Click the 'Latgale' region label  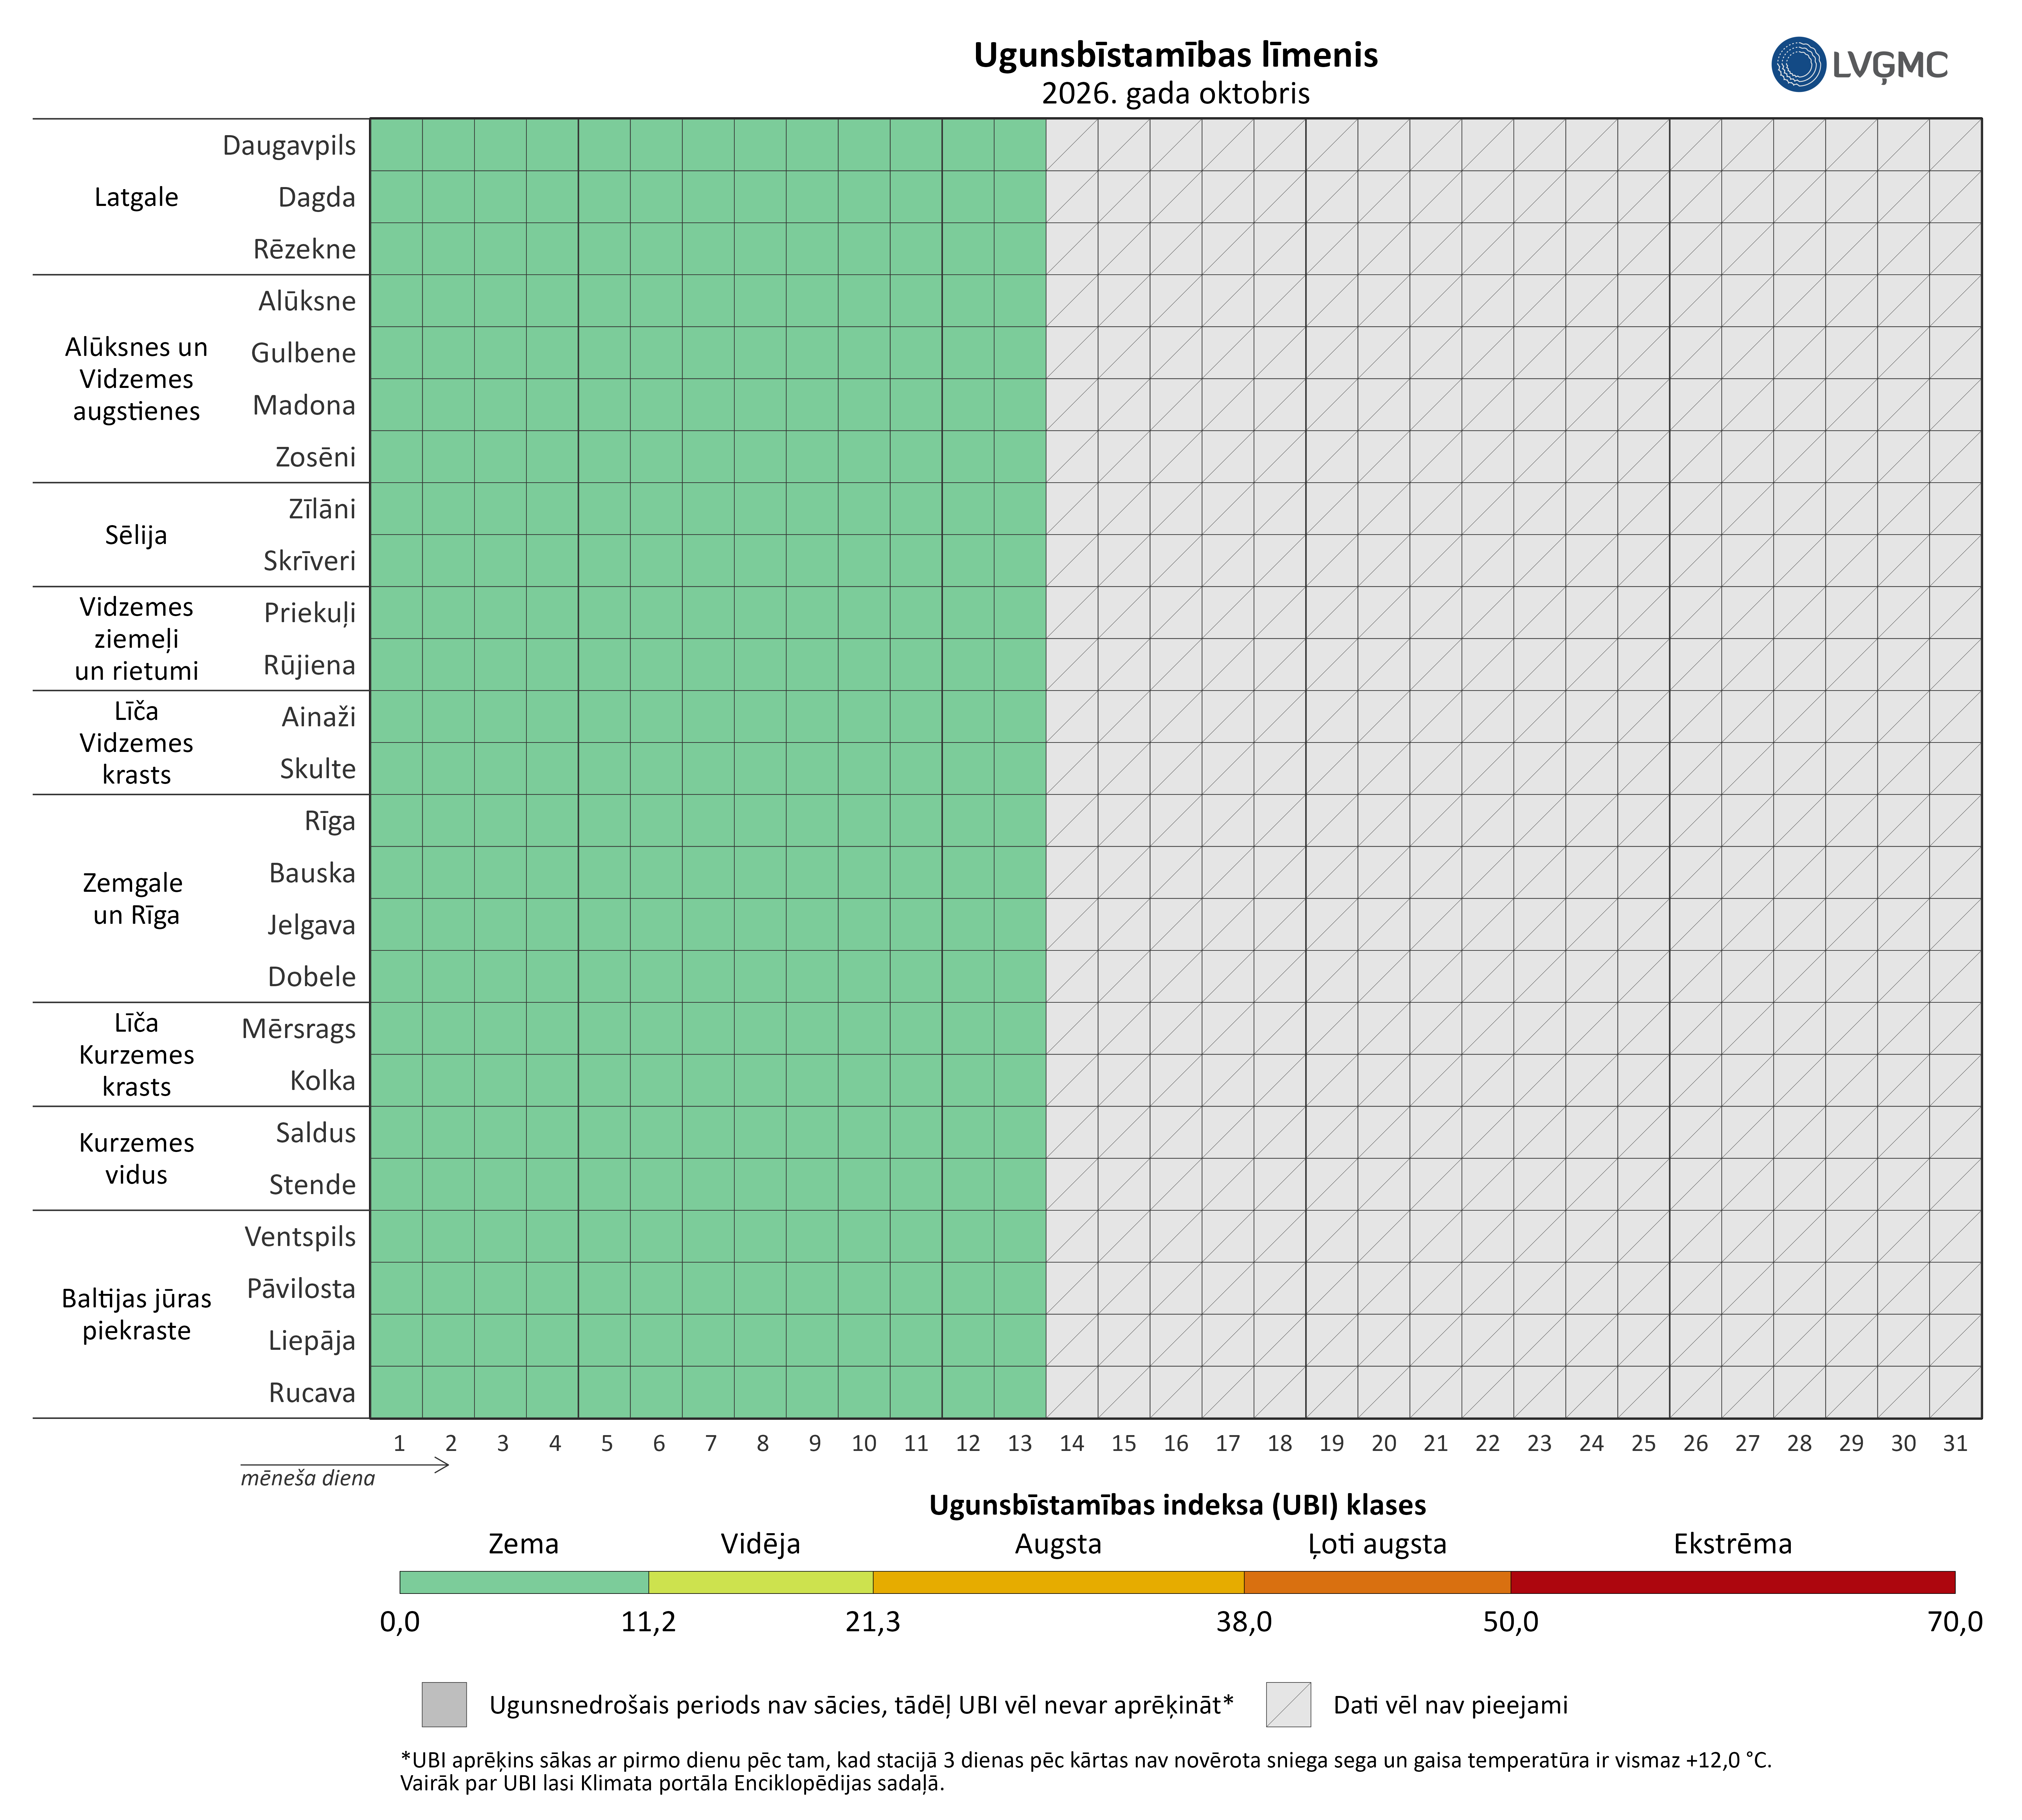click(136, 197)
